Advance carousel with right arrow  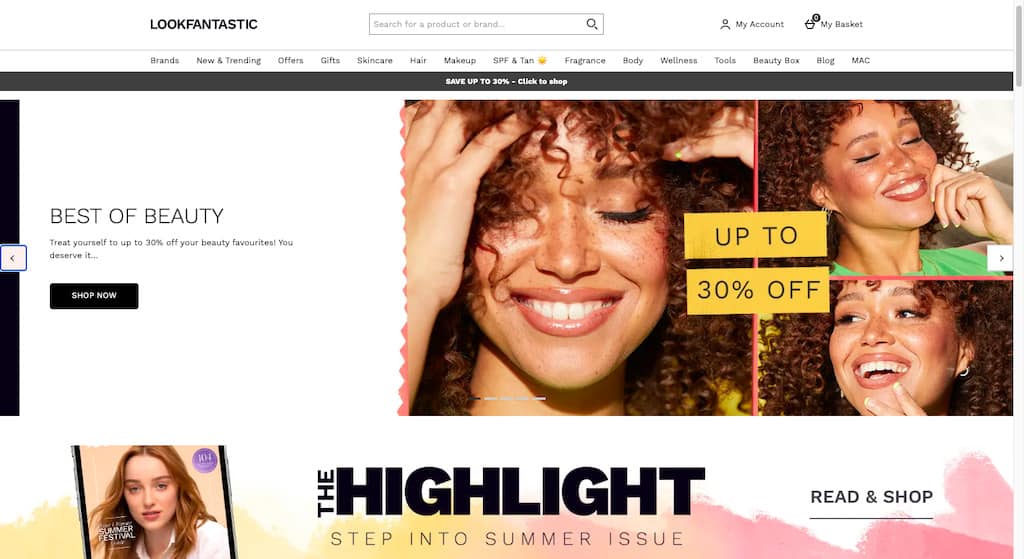pyautogui.click(x=1000, y=258)
